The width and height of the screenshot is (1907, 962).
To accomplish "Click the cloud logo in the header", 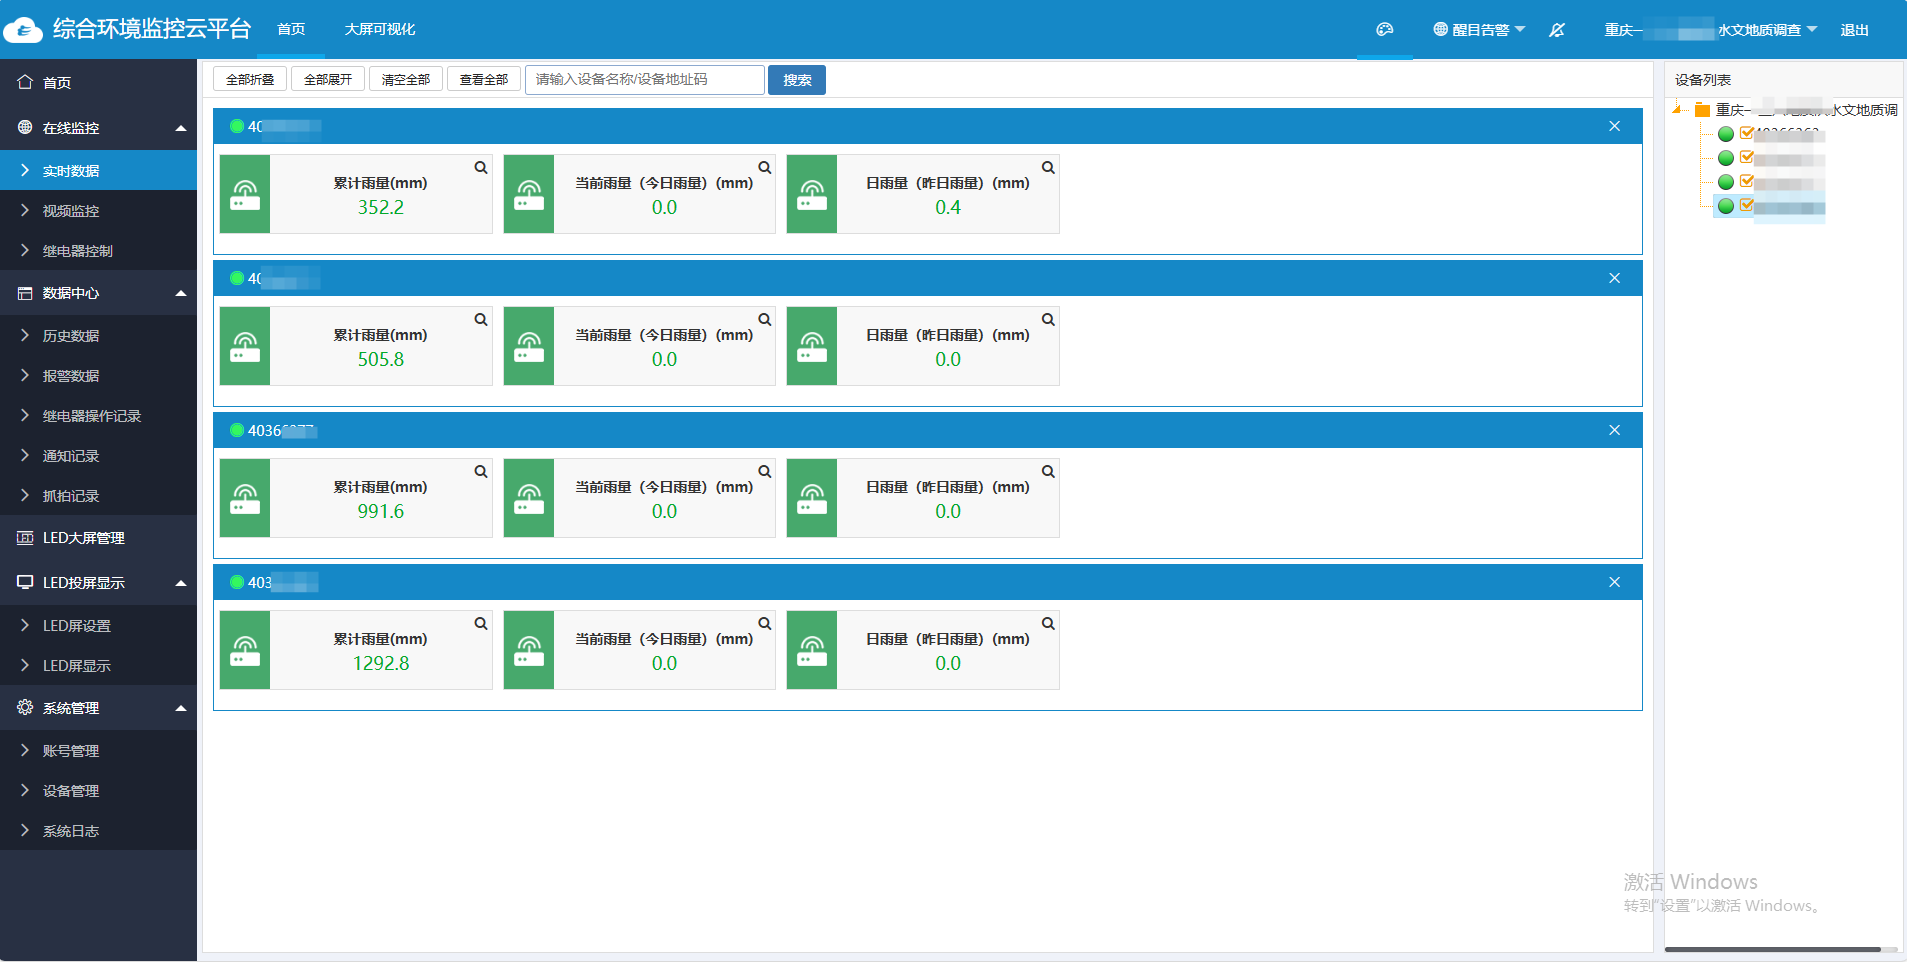I will (23, 30).
